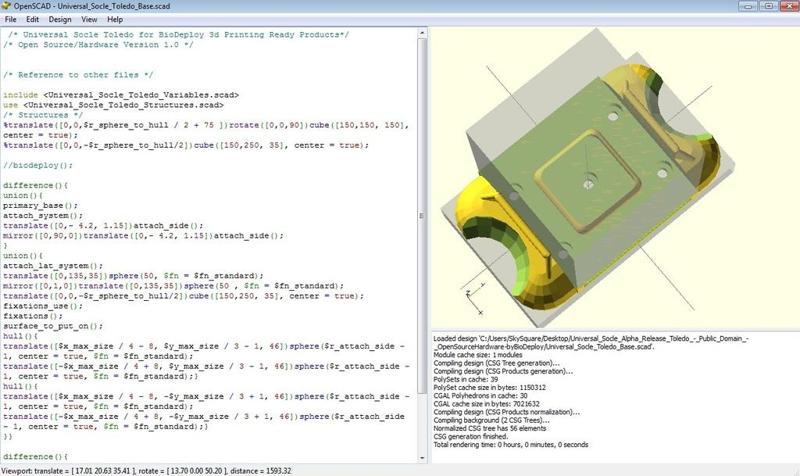Click the editor scrollbar down arrow
Screen dimensions: 800x476
click(x=422, y=458)
